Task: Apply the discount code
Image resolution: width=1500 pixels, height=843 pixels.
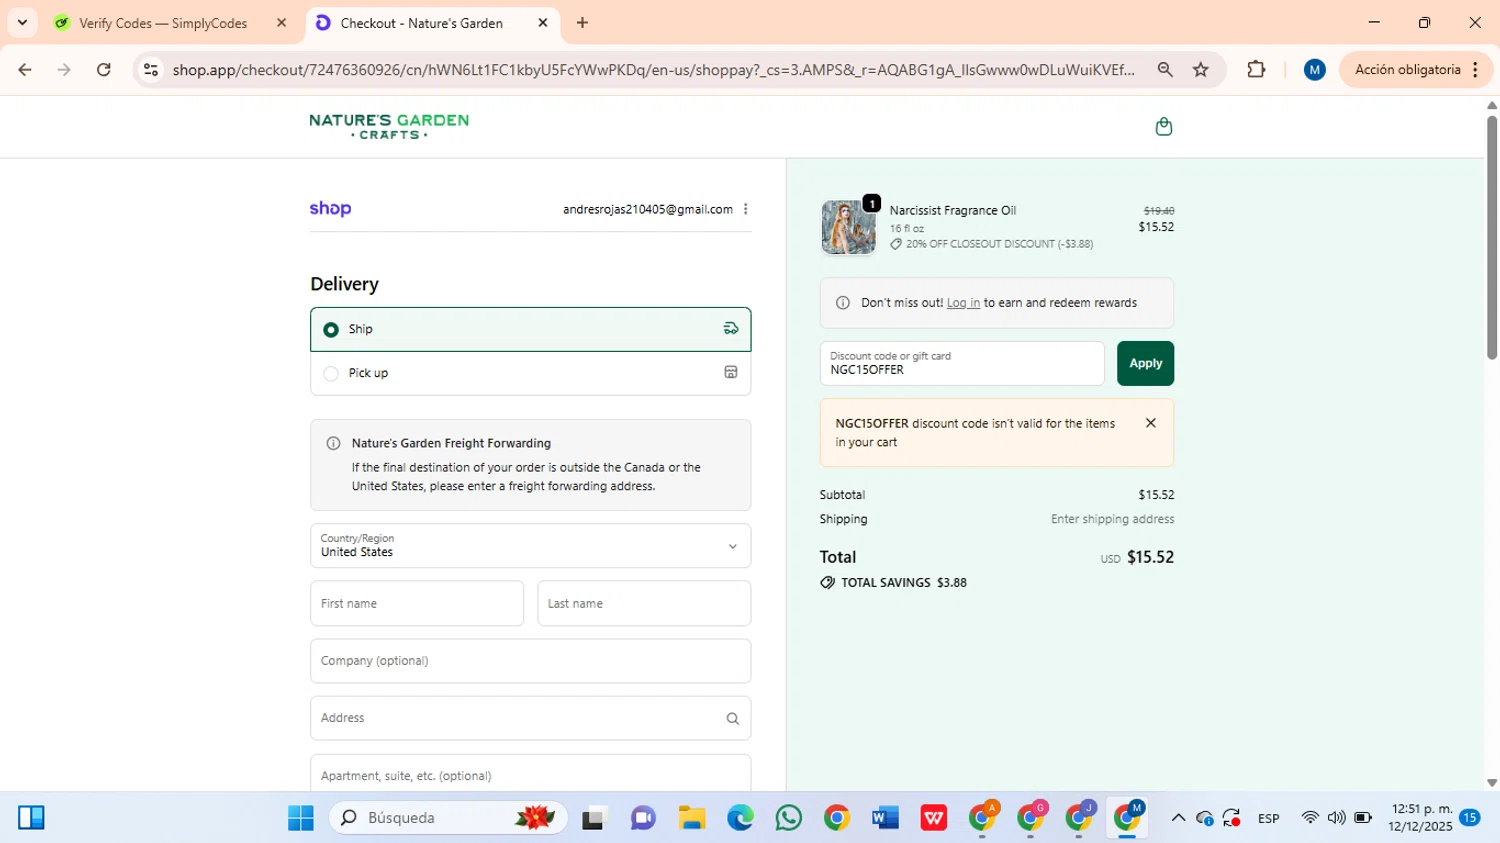Action: pos(1145,364)
